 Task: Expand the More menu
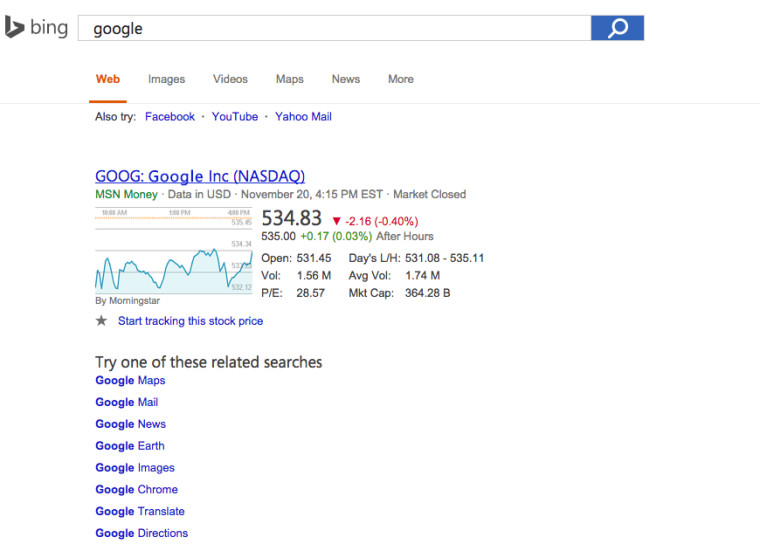[400, 79]
